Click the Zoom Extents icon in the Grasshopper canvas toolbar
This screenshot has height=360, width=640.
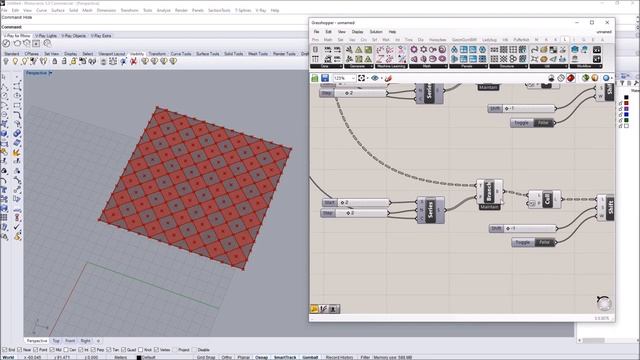click(x=361, y=78)
